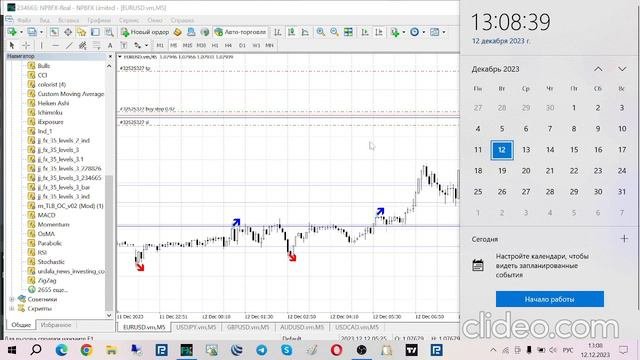The image size is (640, 360).
Task: Toggle the Navigator panel via star-folder icon
Action: [x=82, y=32]
